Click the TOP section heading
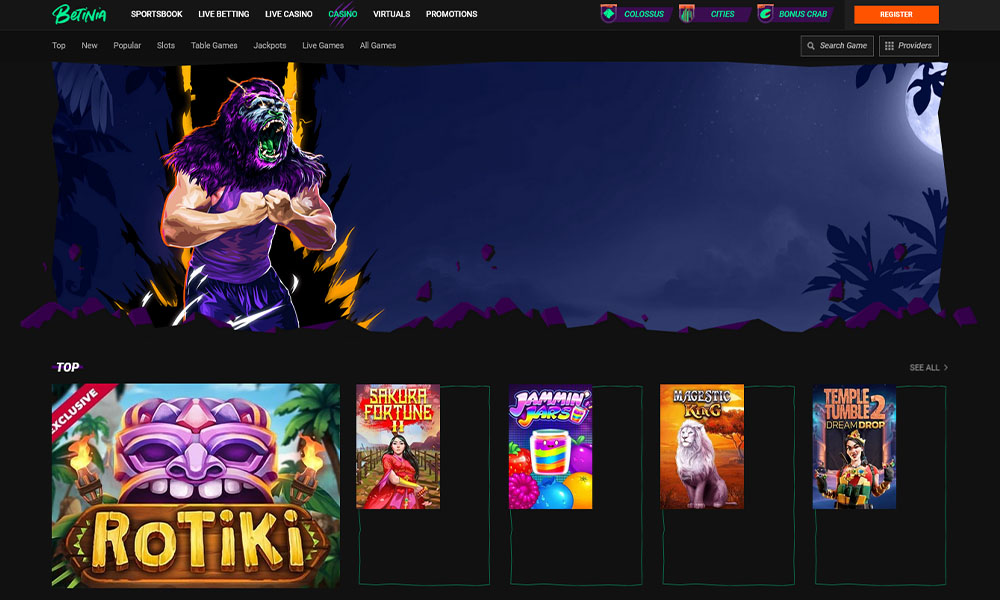Image resolution: width=1000 pixels, height=600 pixels. [x=68, y=367]
